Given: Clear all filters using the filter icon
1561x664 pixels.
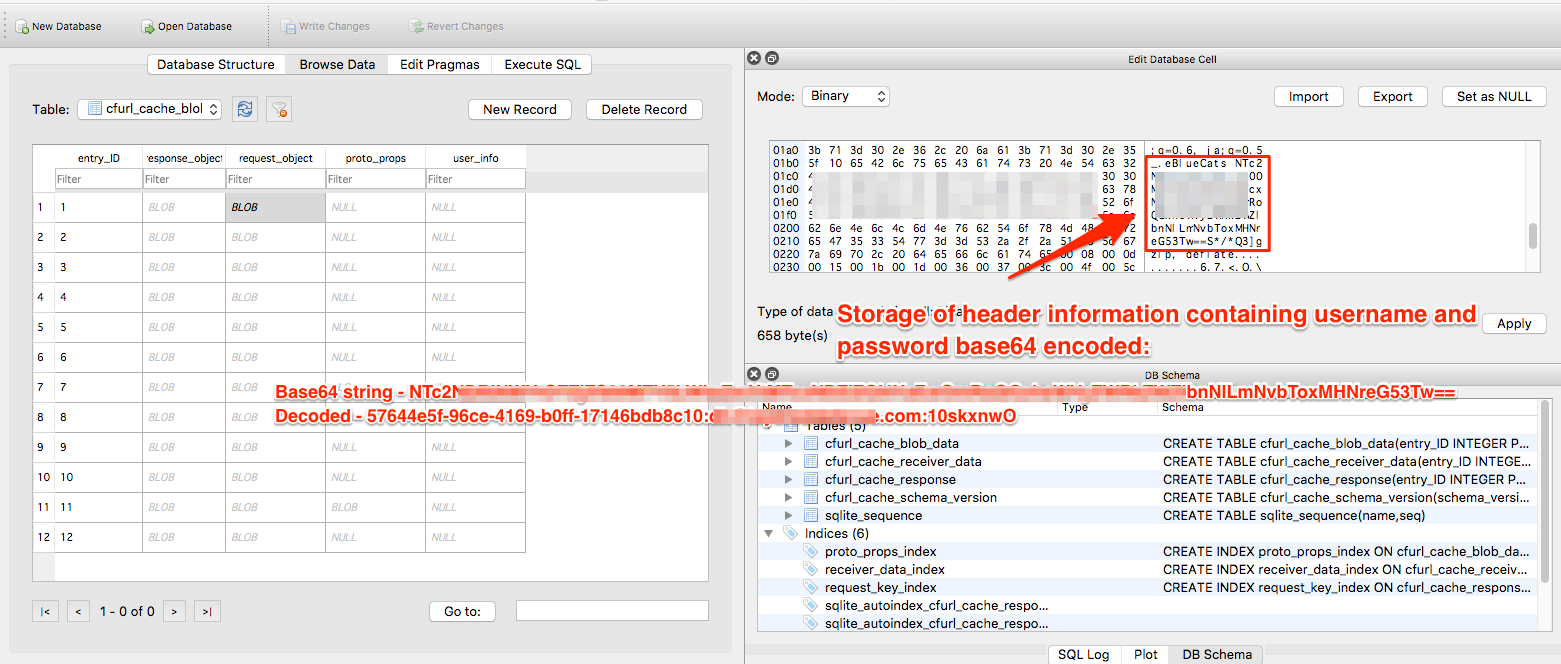Looking at the screenshot, I should 280,109.
